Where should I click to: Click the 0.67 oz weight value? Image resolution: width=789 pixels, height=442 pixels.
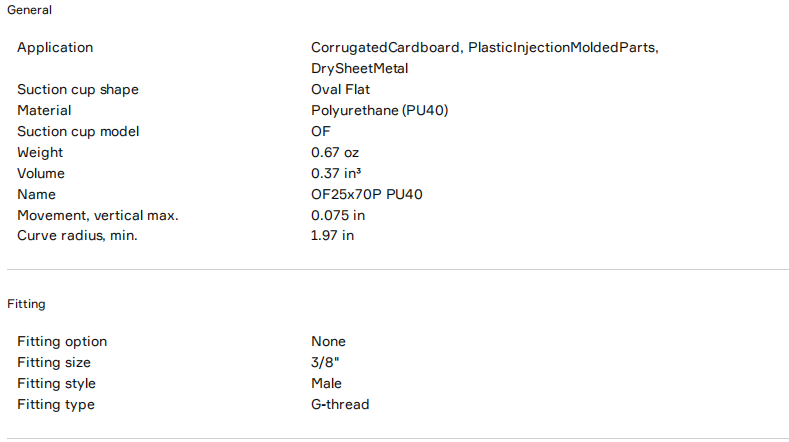pos(335,153)
